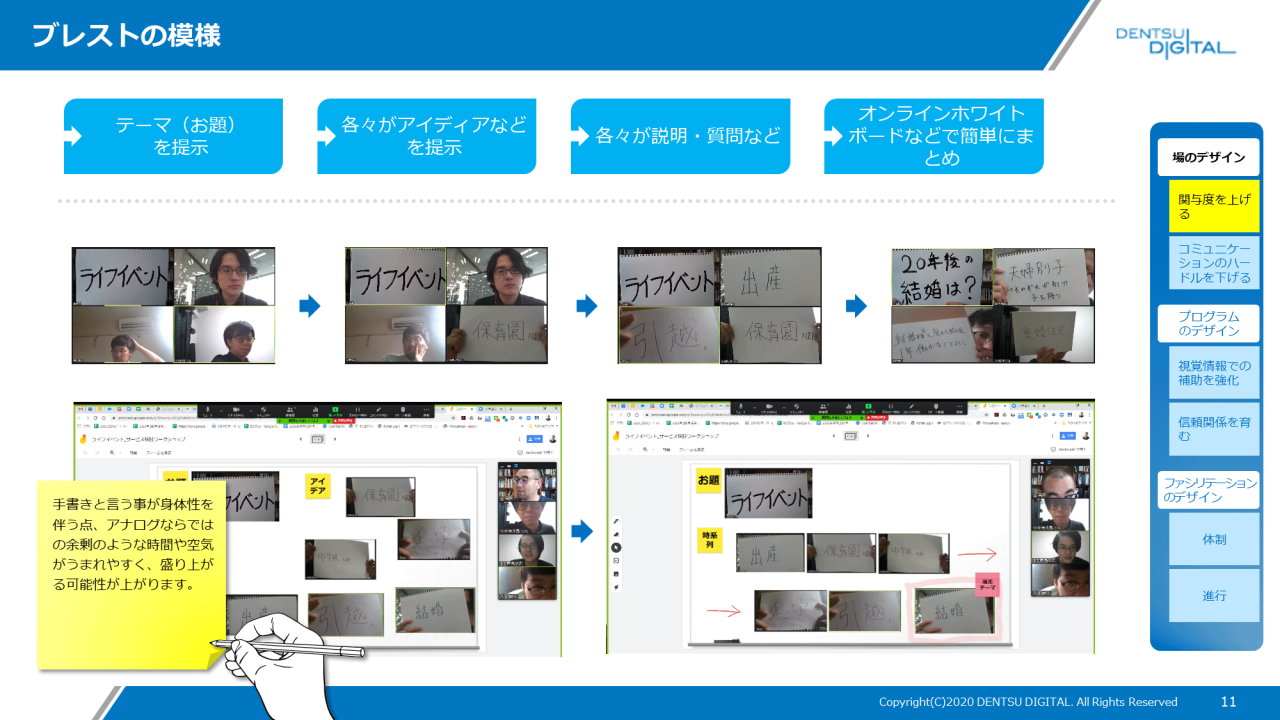Screen dimensions: 1280x720
Task: Click the green share-screen icon in right Zoom bar
Action: (870, 409)
